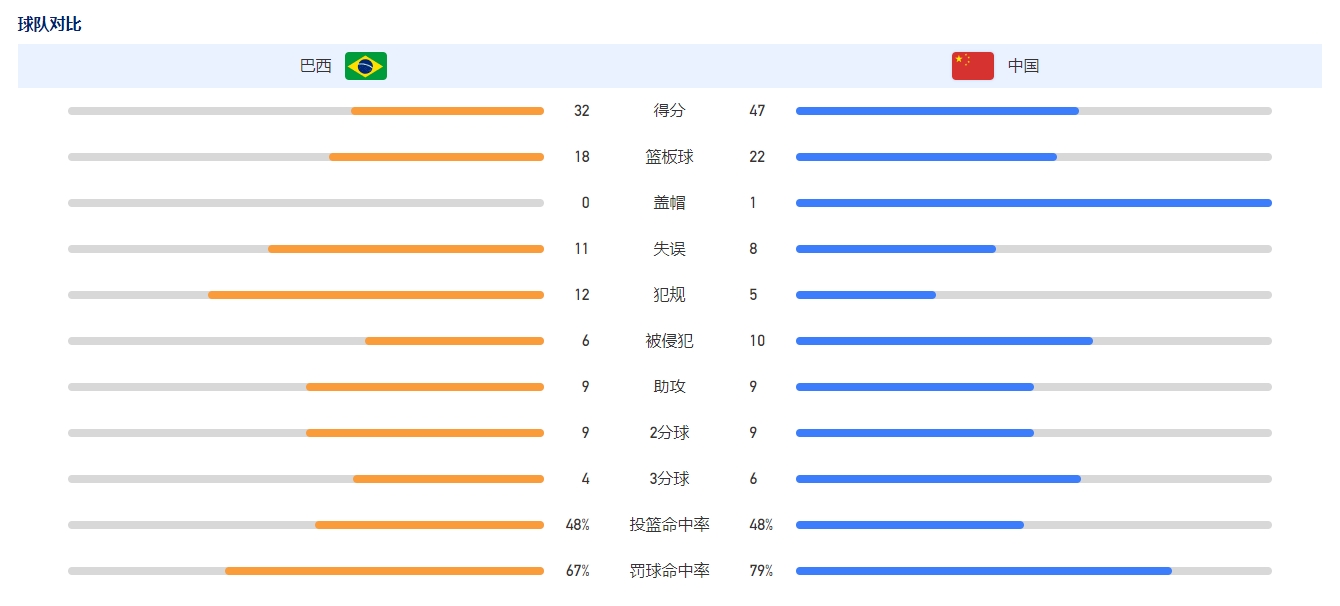Click the 篮板球 stat label
Screen dimensions: 1340x606
point(670,157)
